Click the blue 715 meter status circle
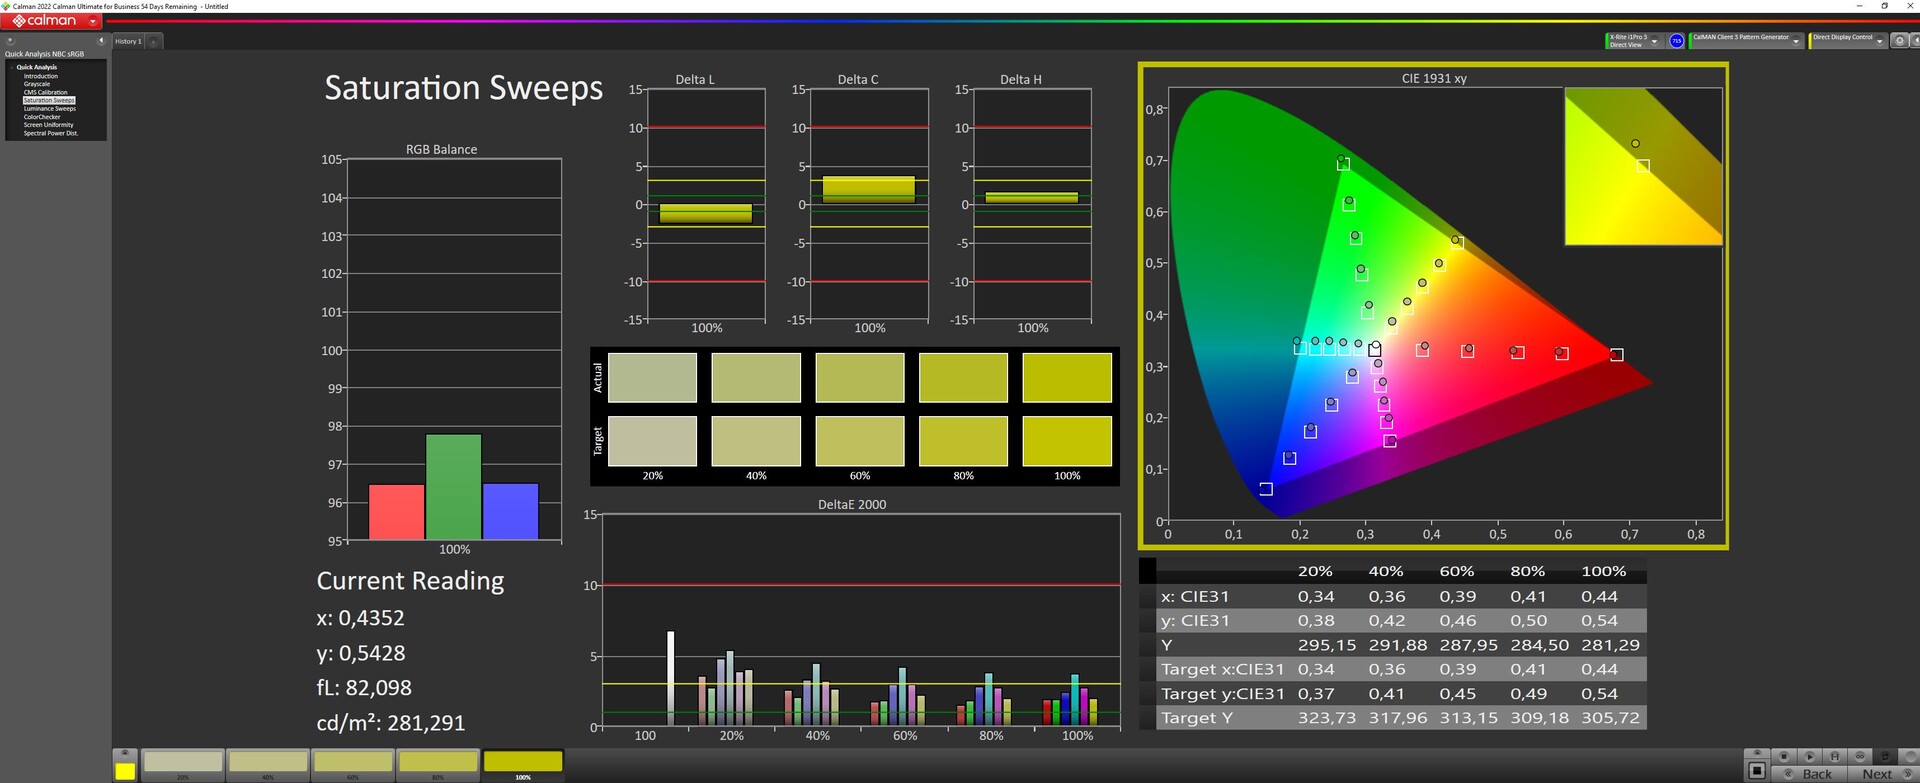The height and width of the screenshot is (783, 1920). (1676, 41)
